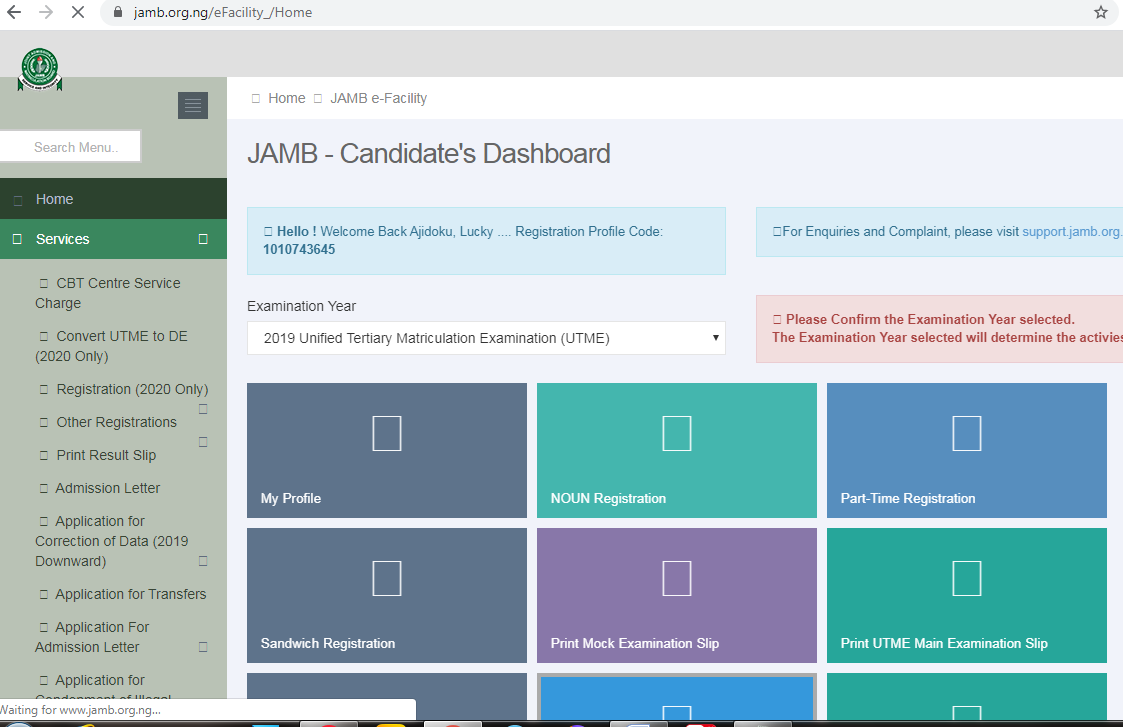Click the bookmark star icon
Image resolution: width=1123 pixels, height=727 pixels.
pyautogui.click(x=1101, y=12)
